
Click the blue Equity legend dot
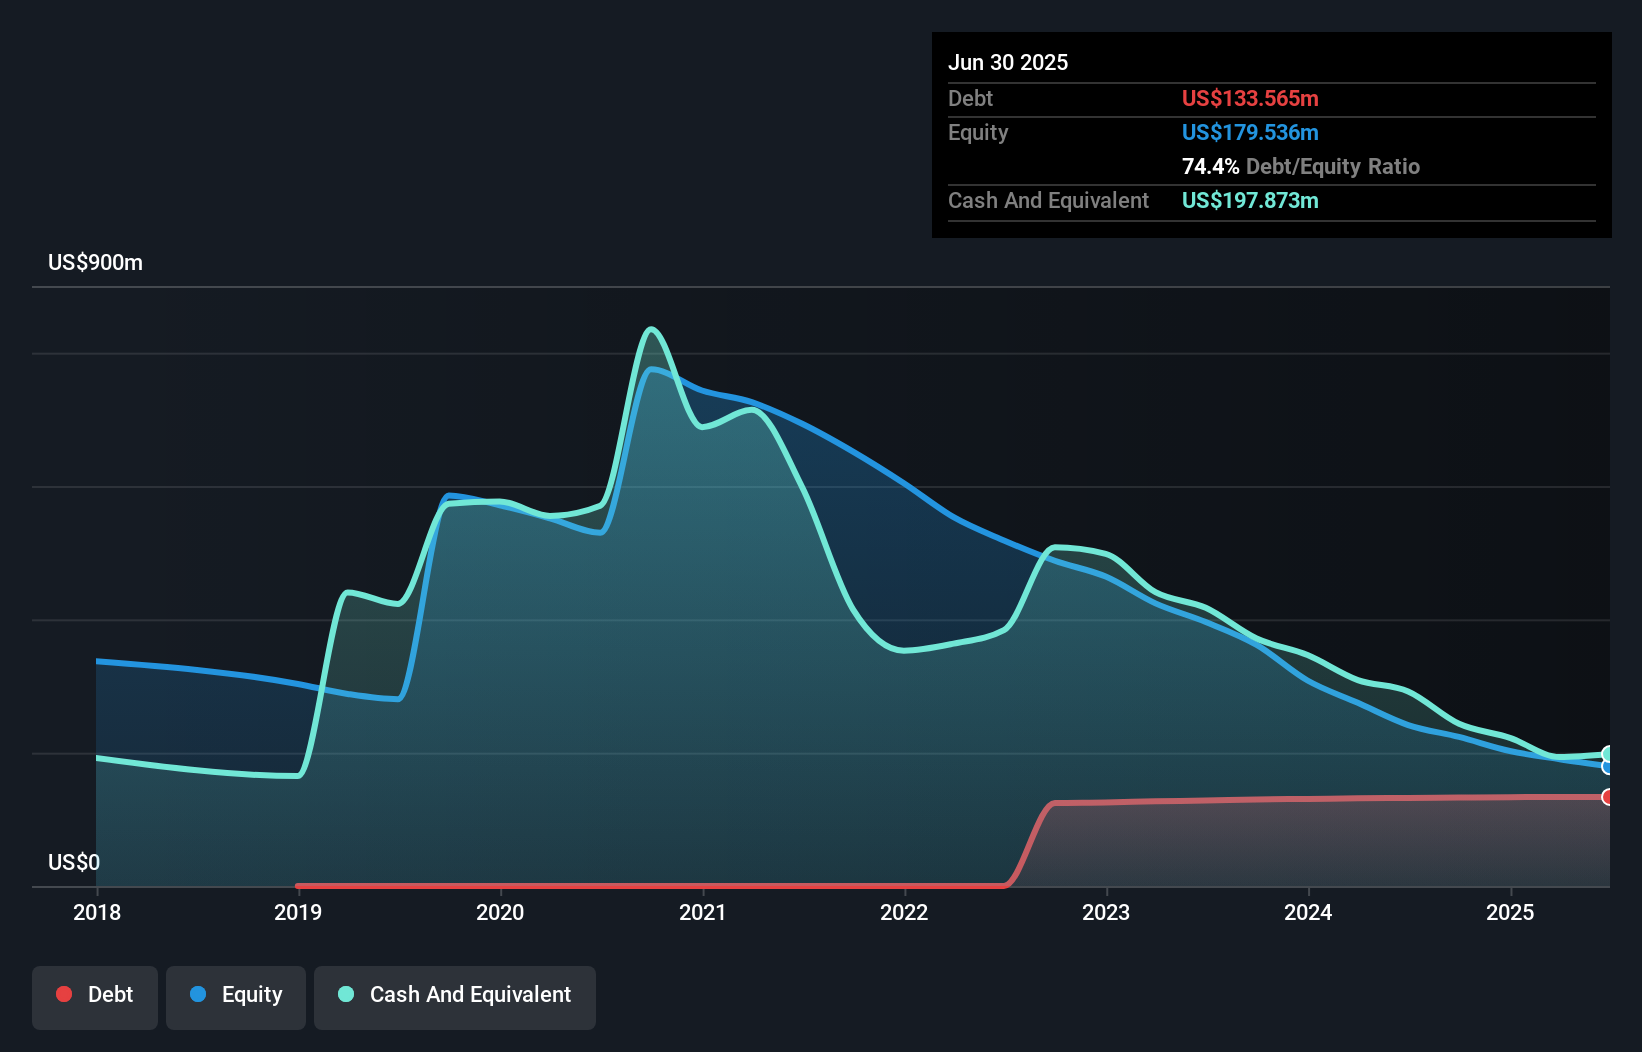click(x=200, y=995)
